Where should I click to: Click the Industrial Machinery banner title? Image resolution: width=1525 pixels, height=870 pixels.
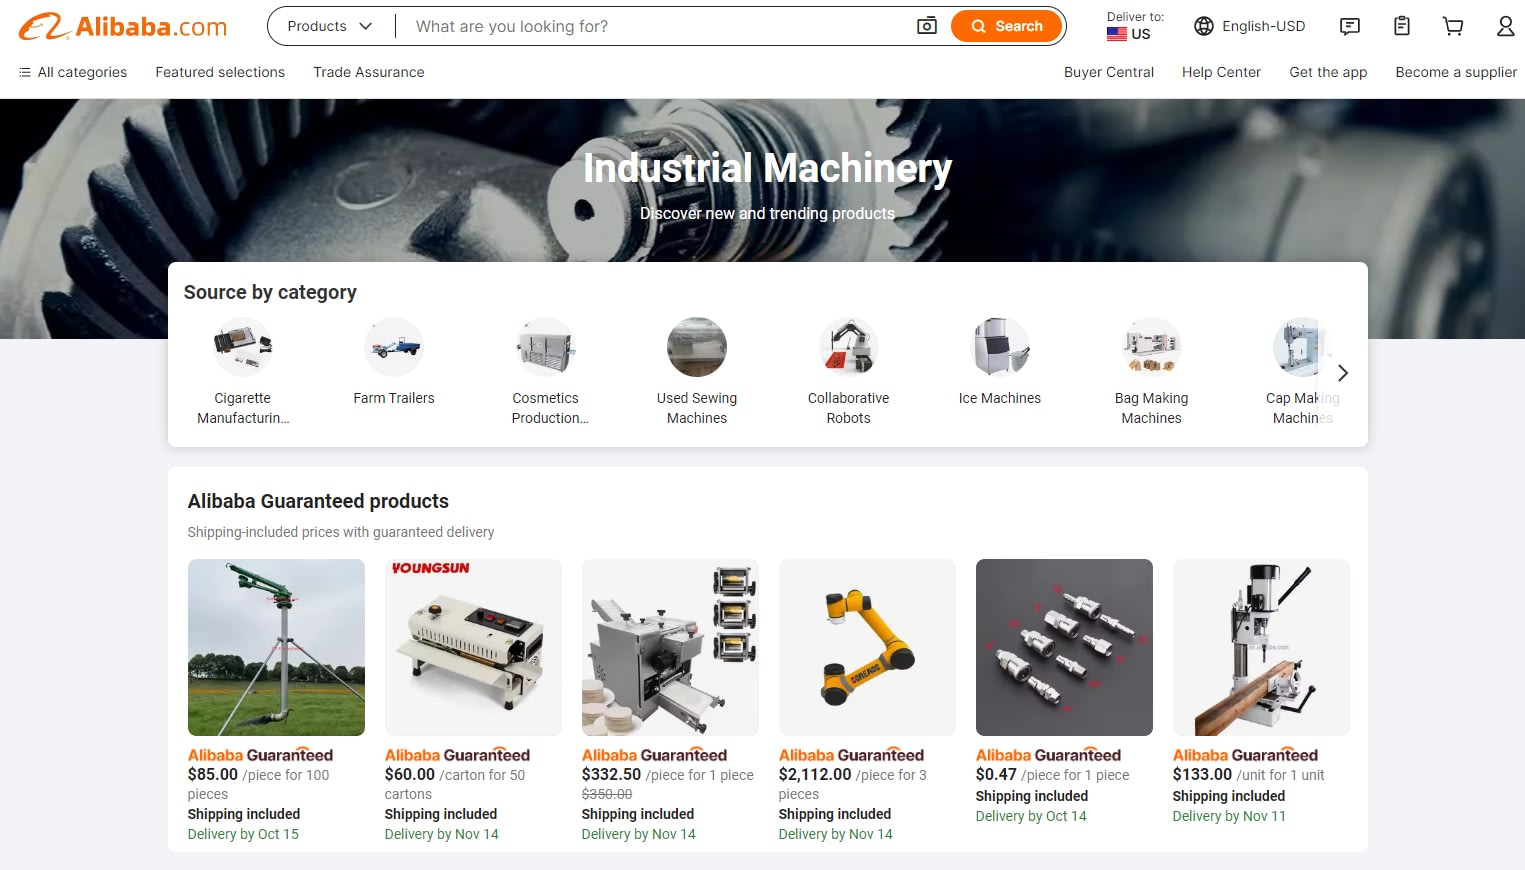click(x=767, y=168)
